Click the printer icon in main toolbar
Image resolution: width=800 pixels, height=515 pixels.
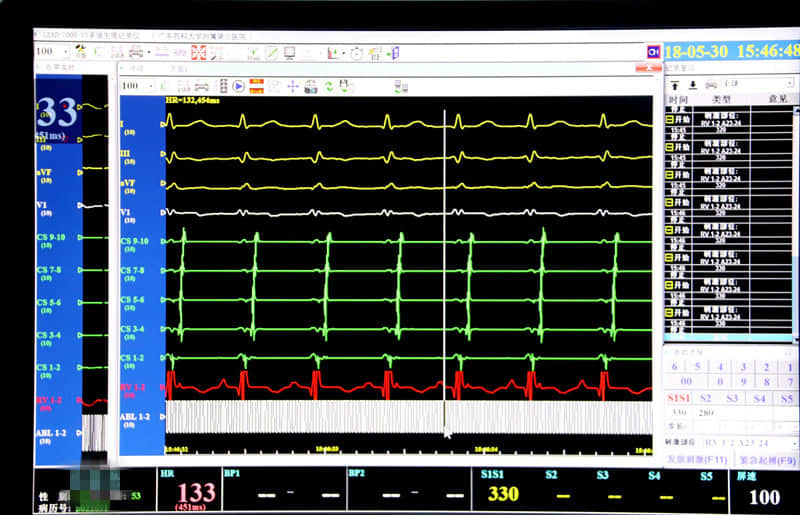point(135,52)
